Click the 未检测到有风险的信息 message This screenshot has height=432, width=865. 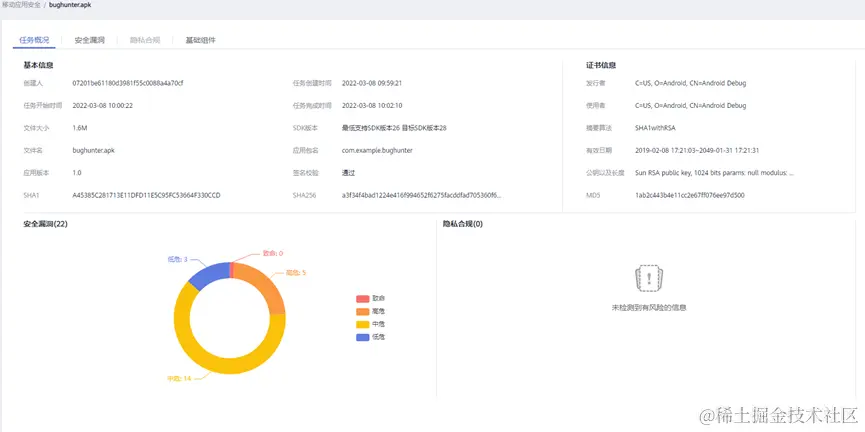[649, 308]
